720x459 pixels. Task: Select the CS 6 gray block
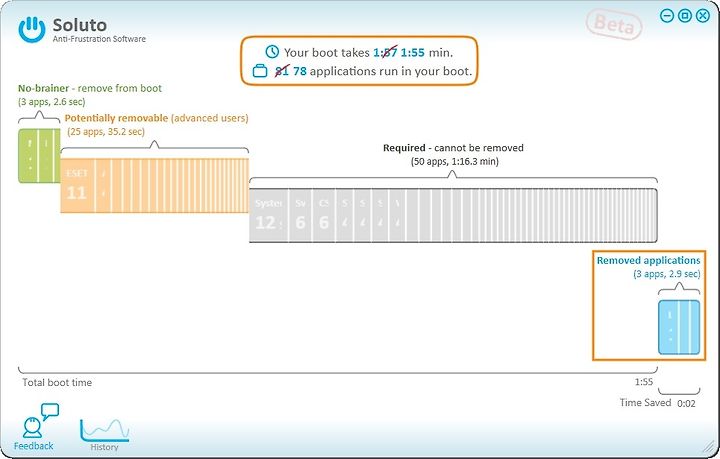point(323,215)
